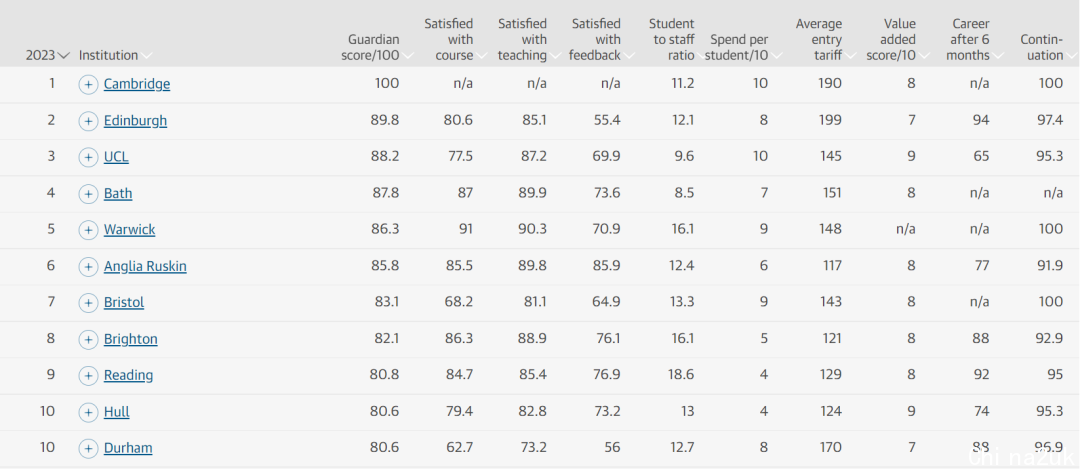The width and height of the screenshot is (1080, 469).
Task: Click plus icon next to Anglia Ruskin
Action: pyautogui.click(x=88, y=267)
